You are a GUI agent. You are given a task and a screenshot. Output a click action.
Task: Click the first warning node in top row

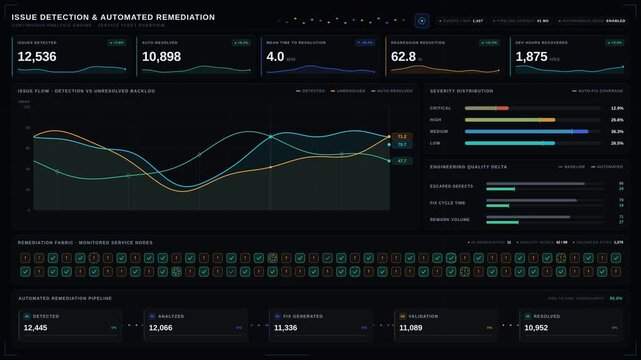coord(25,258)
